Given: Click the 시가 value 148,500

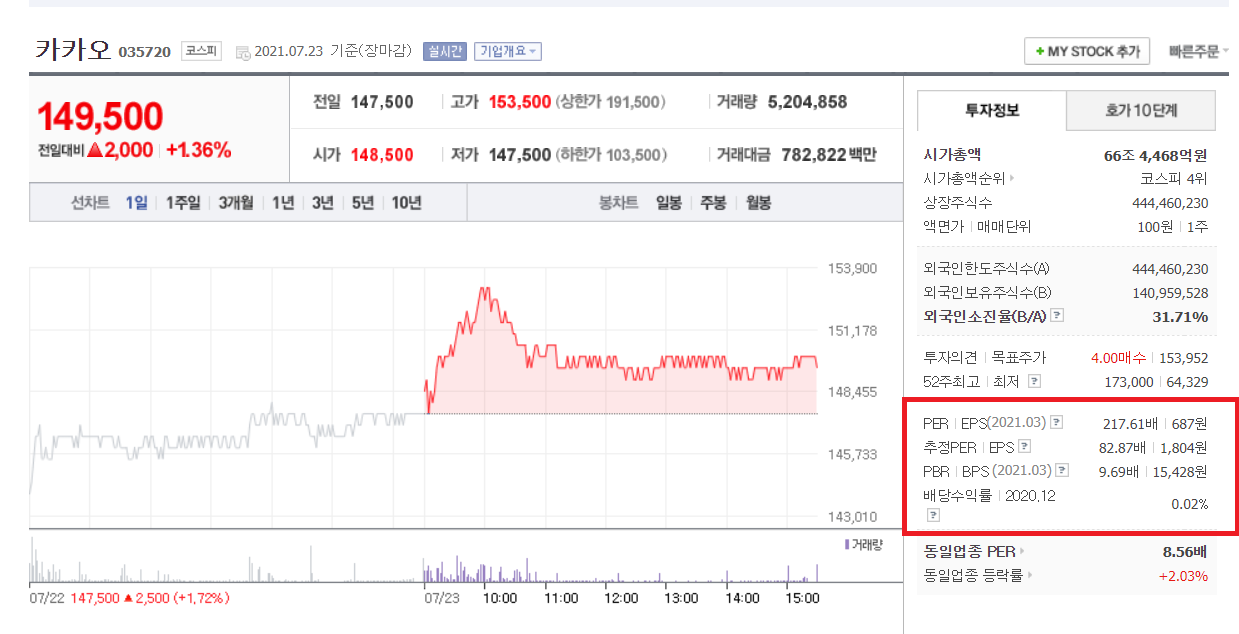Looking at the screenshot, I should click(382, 155).
